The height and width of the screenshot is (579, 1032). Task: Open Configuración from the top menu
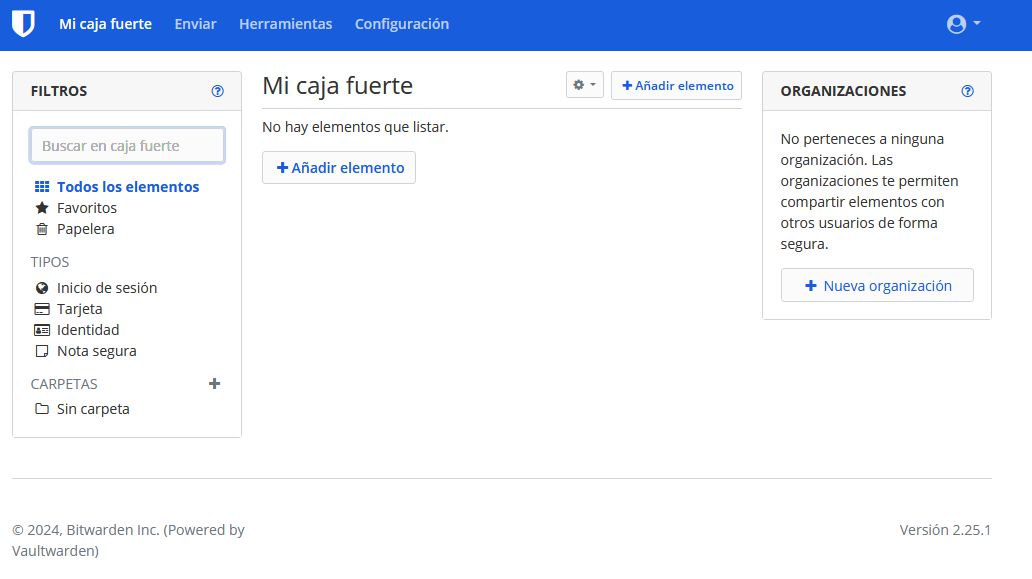click(x=402, y=24)
